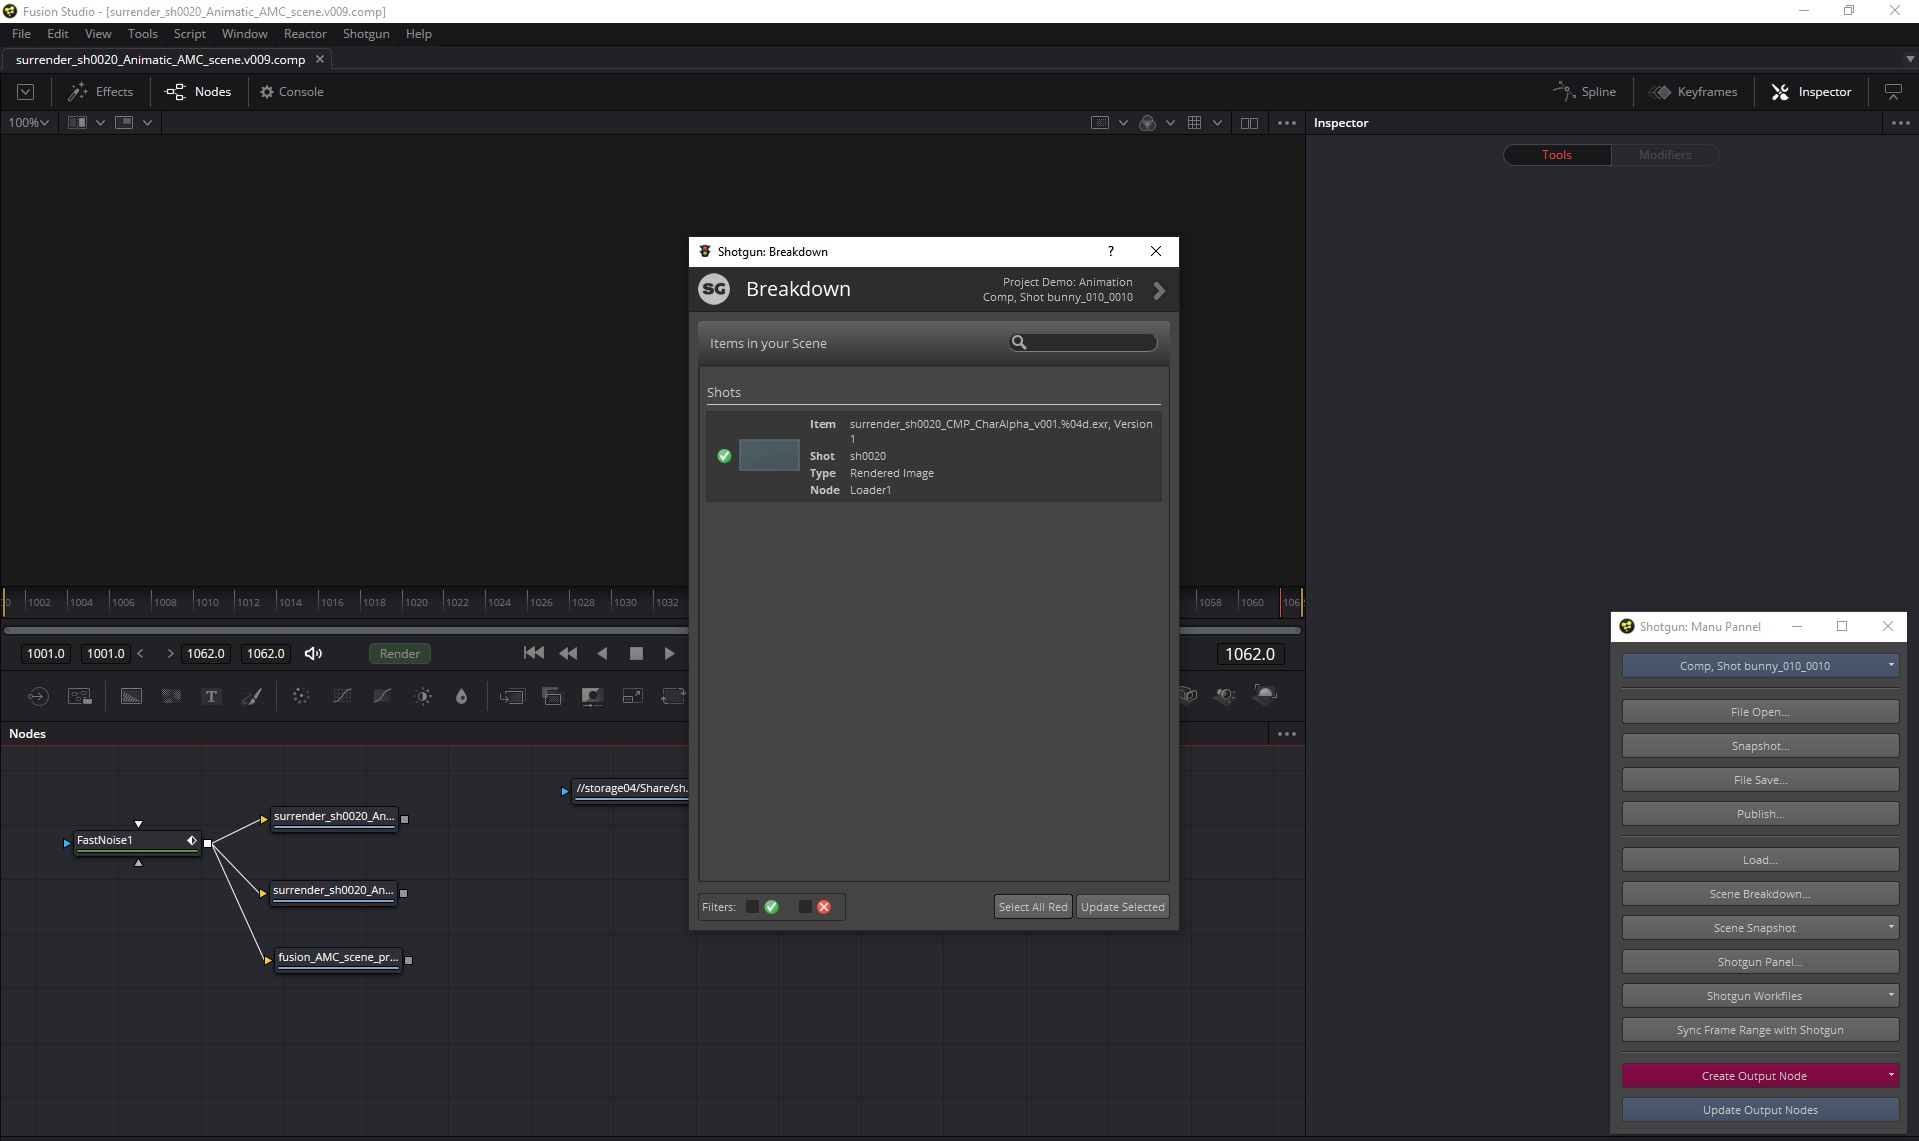Toggle the red out-of-date filter checkbox
The width and height of the screenshot is (1919, 1141).
pyautogui.click(x=806, y=907)
